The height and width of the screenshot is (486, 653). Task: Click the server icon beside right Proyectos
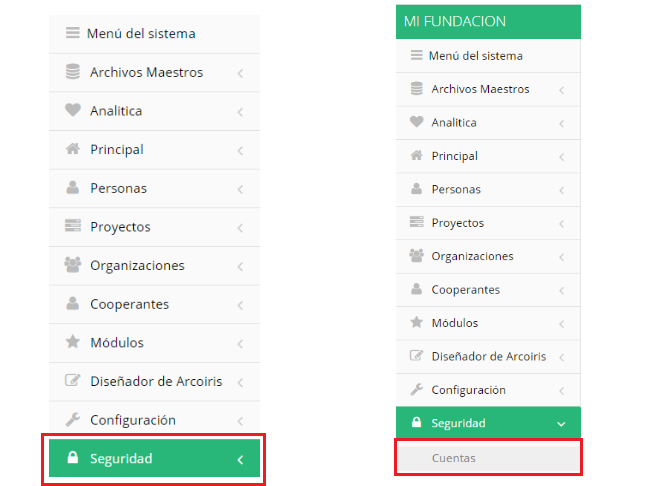click(x=416, y=222)
